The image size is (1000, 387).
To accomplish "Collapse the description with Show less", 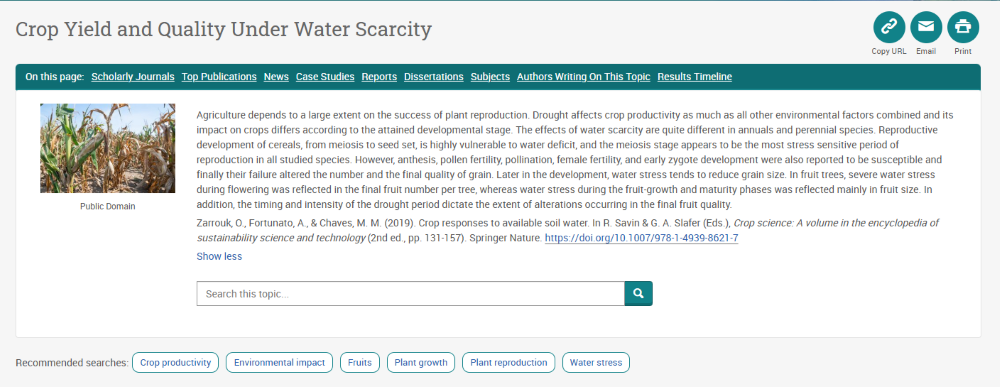I will pos(219,256).
